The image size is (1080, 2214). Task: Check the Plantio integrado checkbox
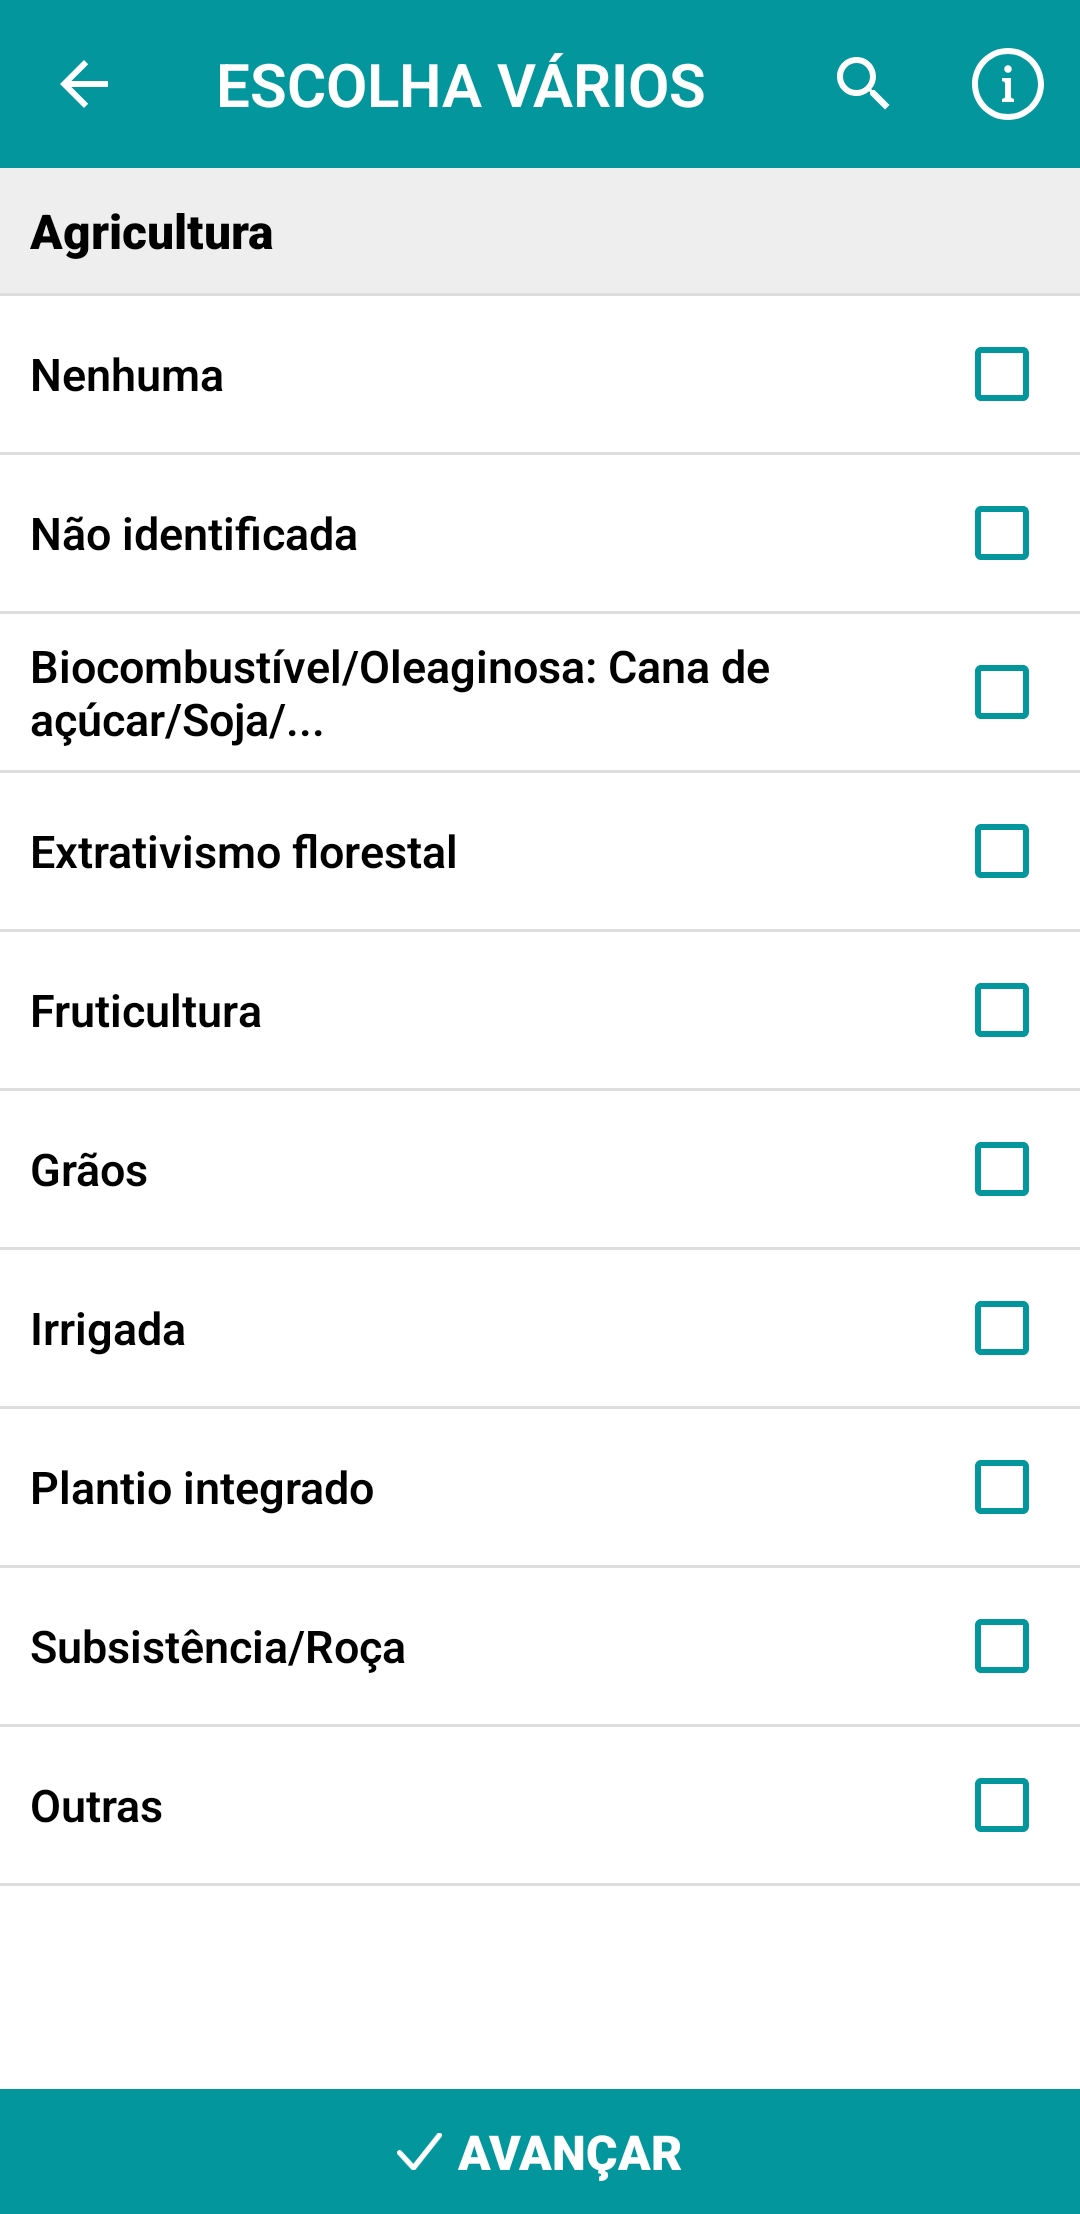(x=1001, y=1487)
